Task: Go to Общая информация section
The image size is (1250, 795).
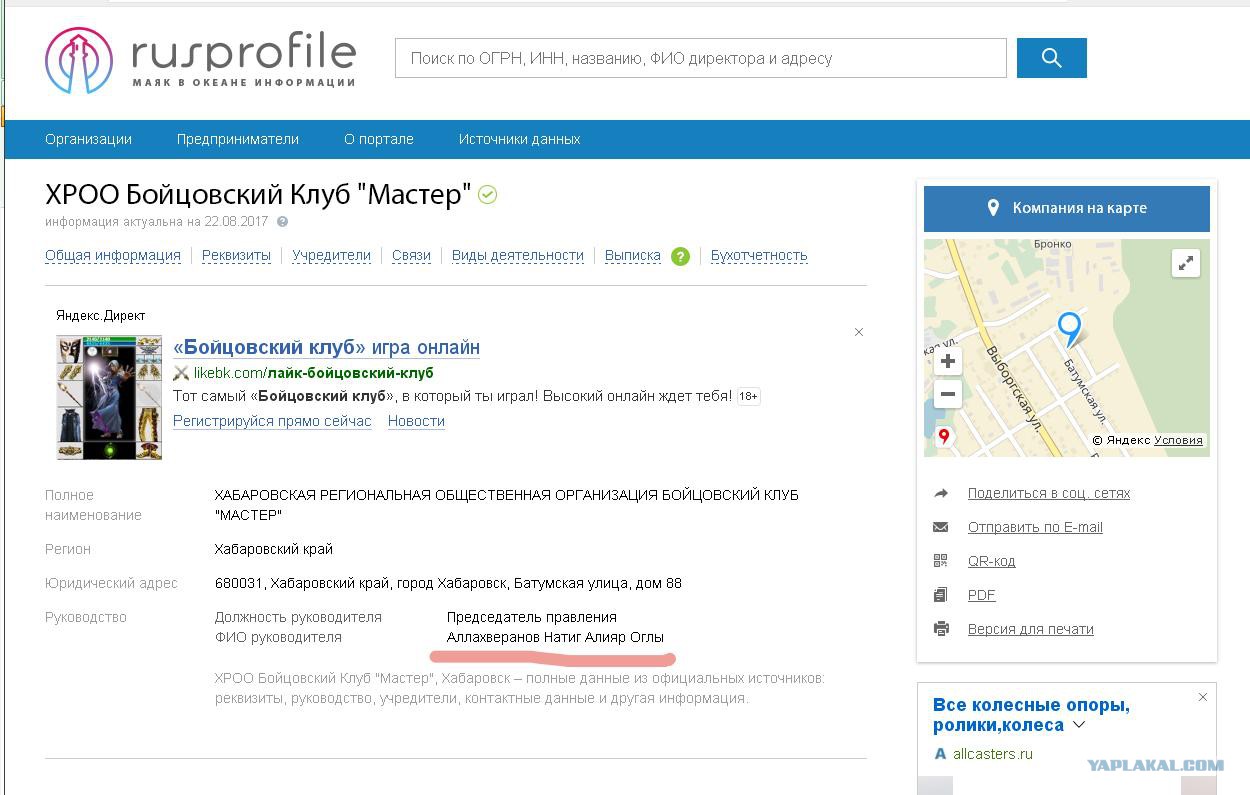Action: (x=113, y=255)
